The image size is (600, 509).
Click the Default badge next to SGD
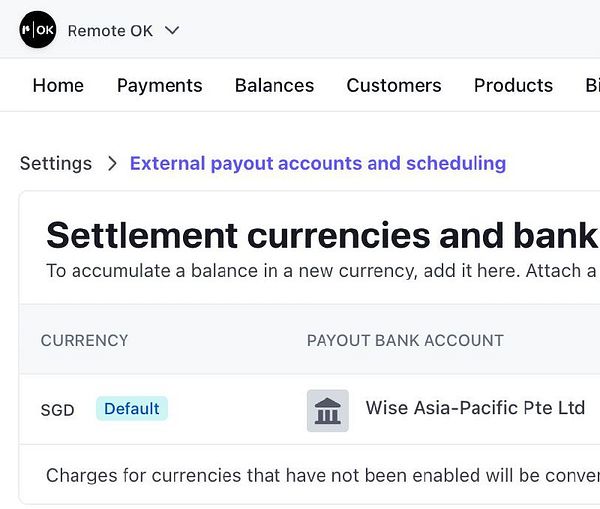(x=132, y=409)
